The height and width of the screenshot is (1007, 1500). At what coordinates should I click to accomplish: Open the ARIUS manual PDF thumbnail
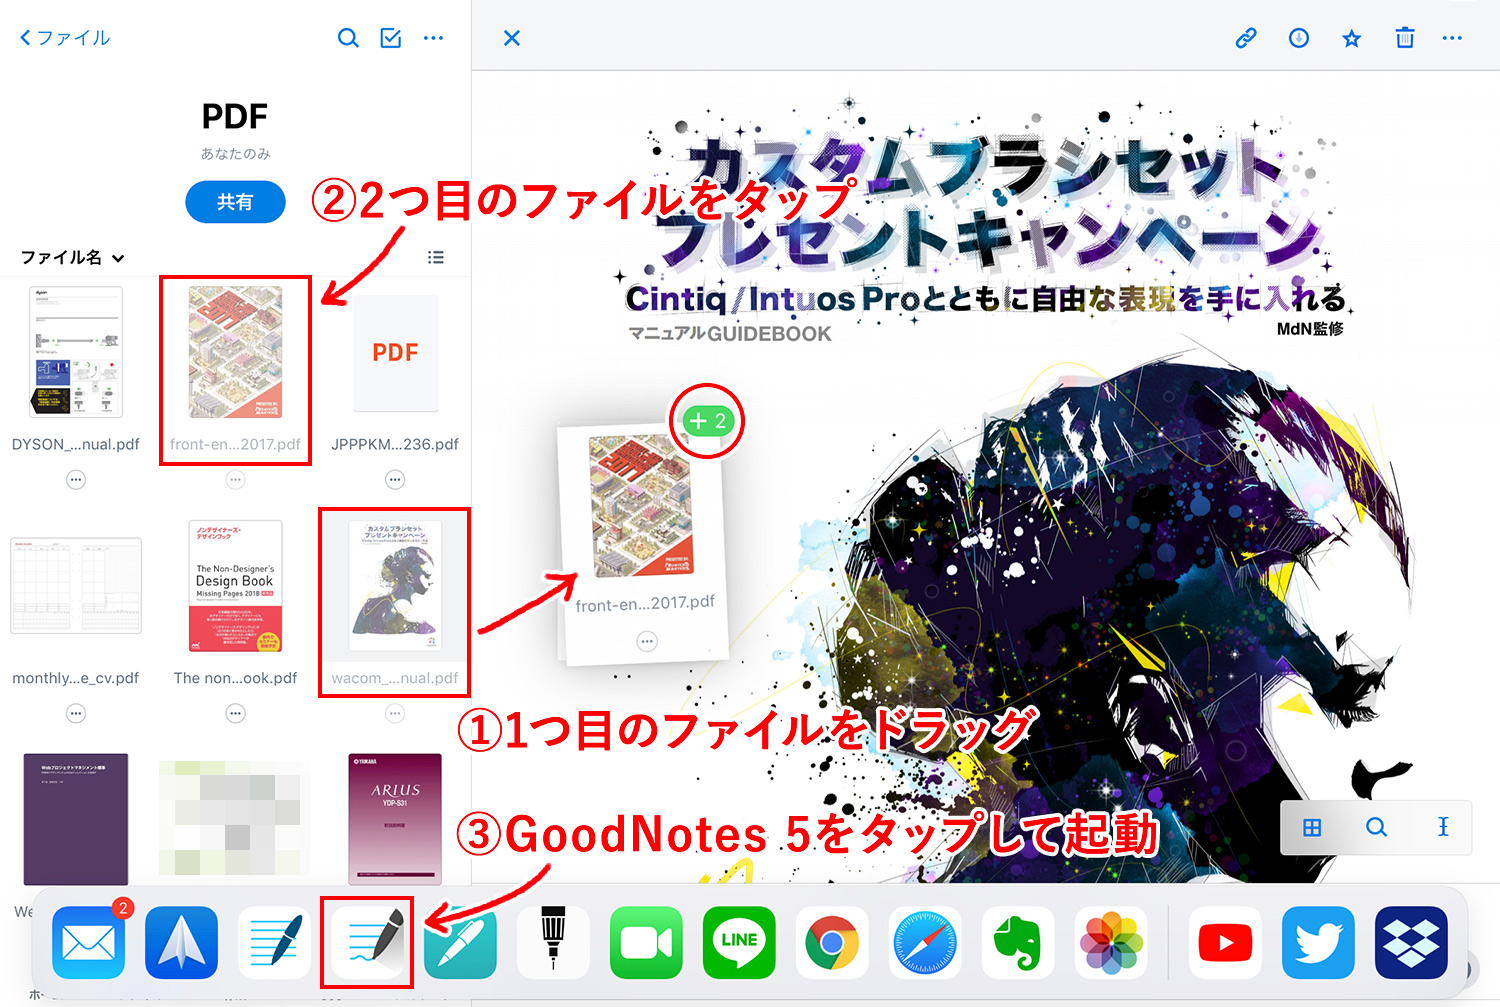[x=395, y=818]
